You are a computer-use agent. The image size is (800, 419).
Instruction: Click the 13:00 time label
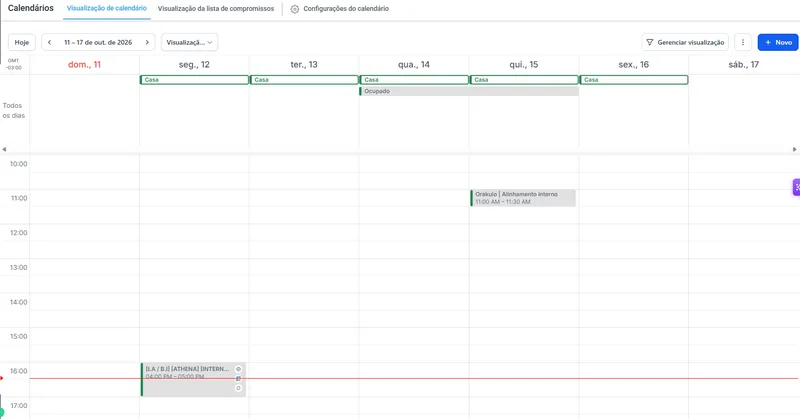[x=18, y=267]
